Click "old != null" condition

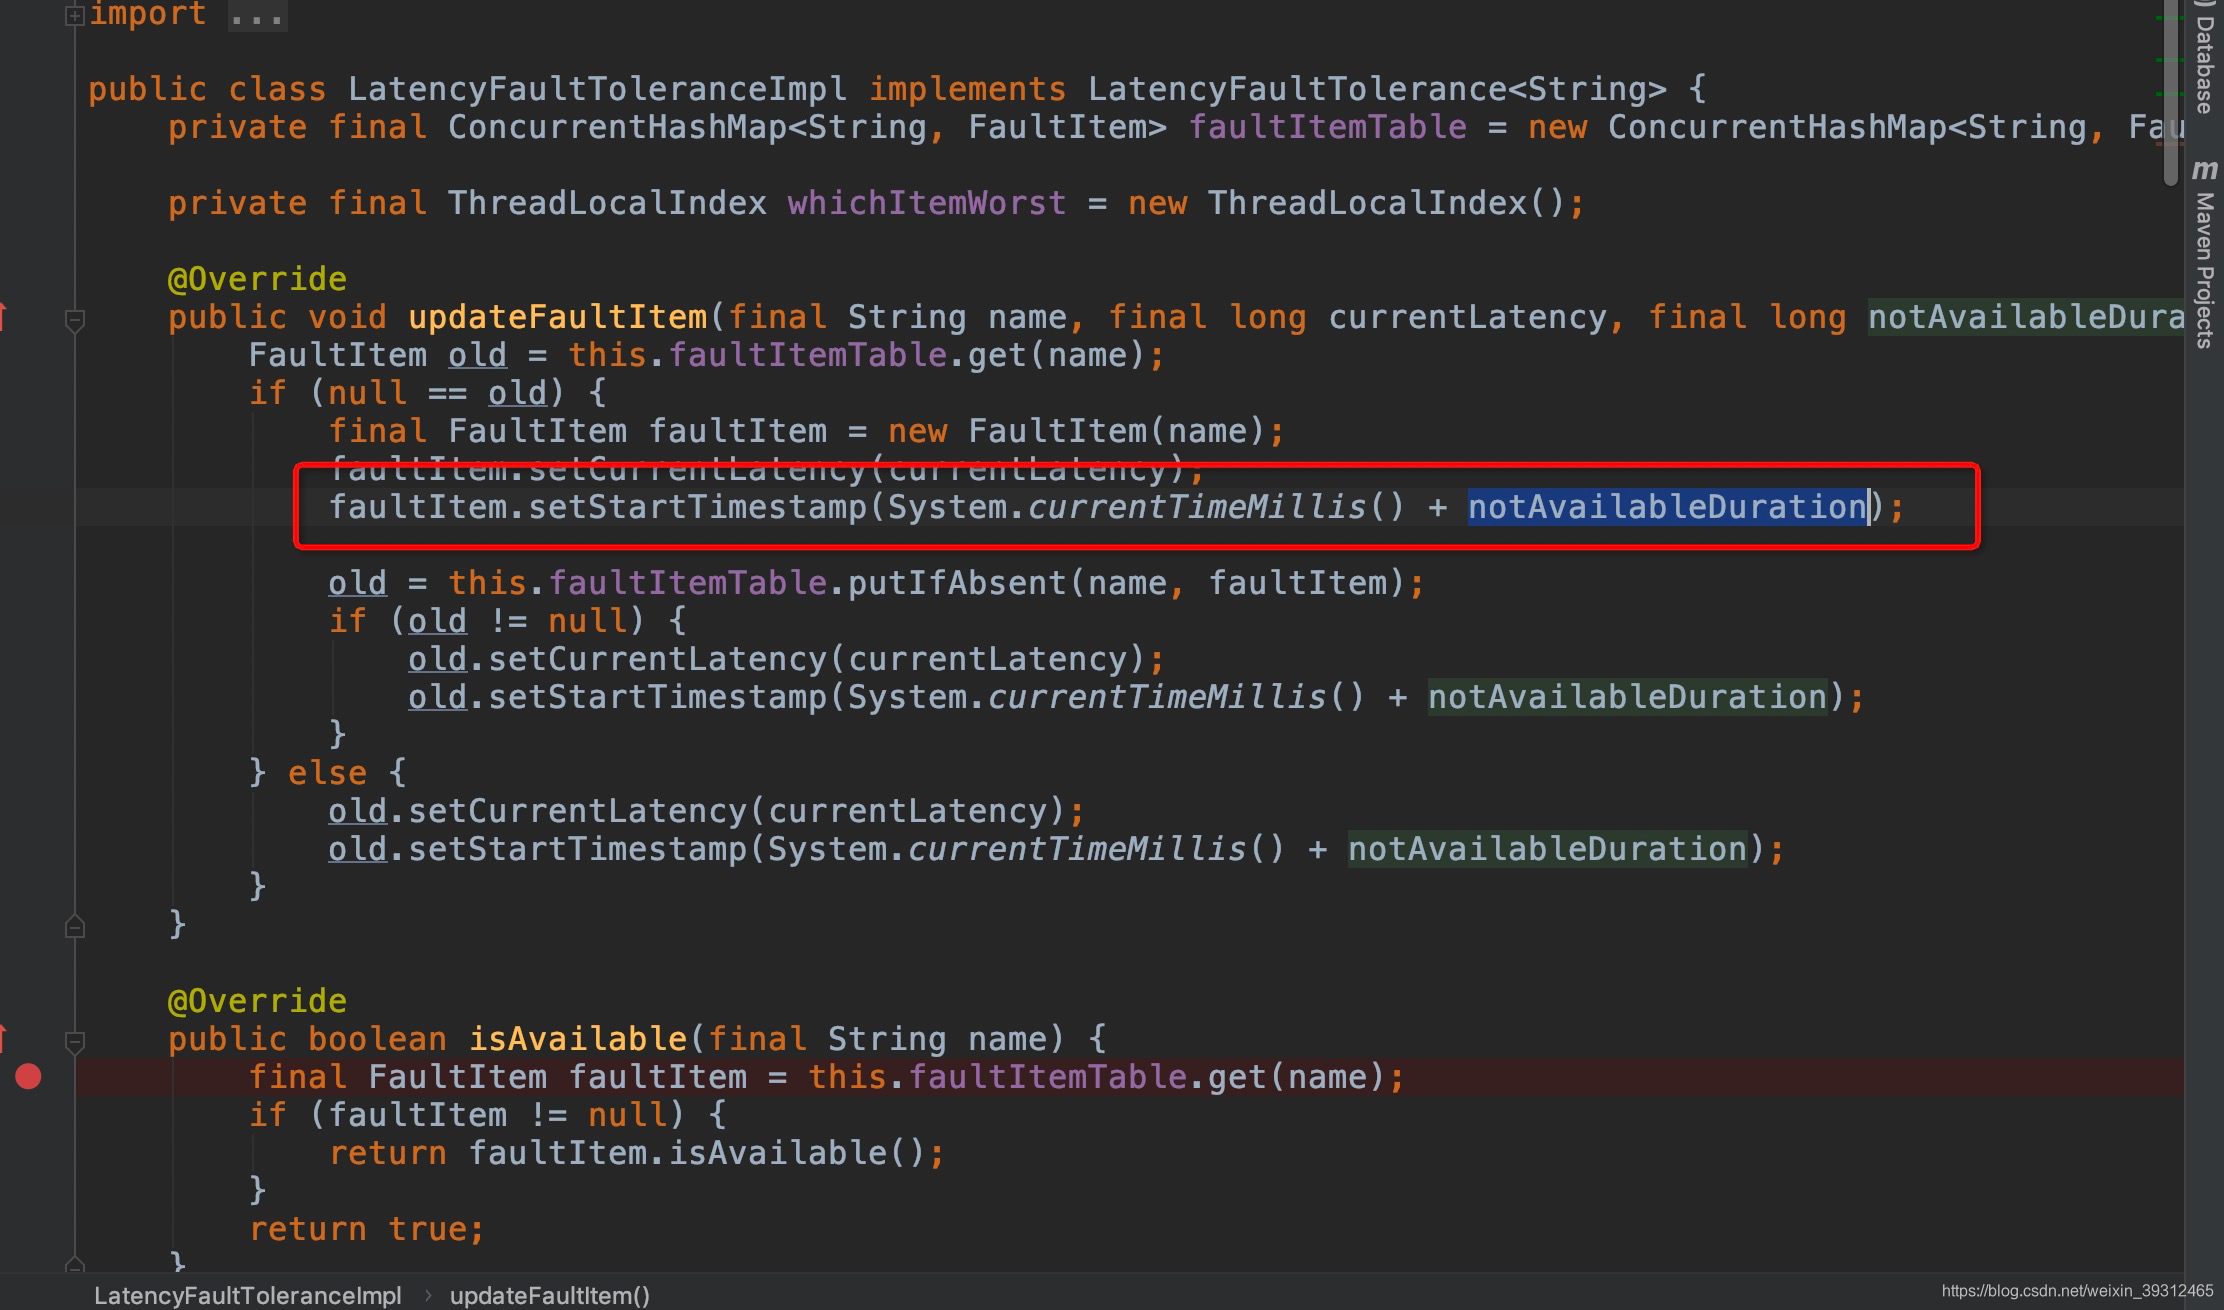pos(517,621)
